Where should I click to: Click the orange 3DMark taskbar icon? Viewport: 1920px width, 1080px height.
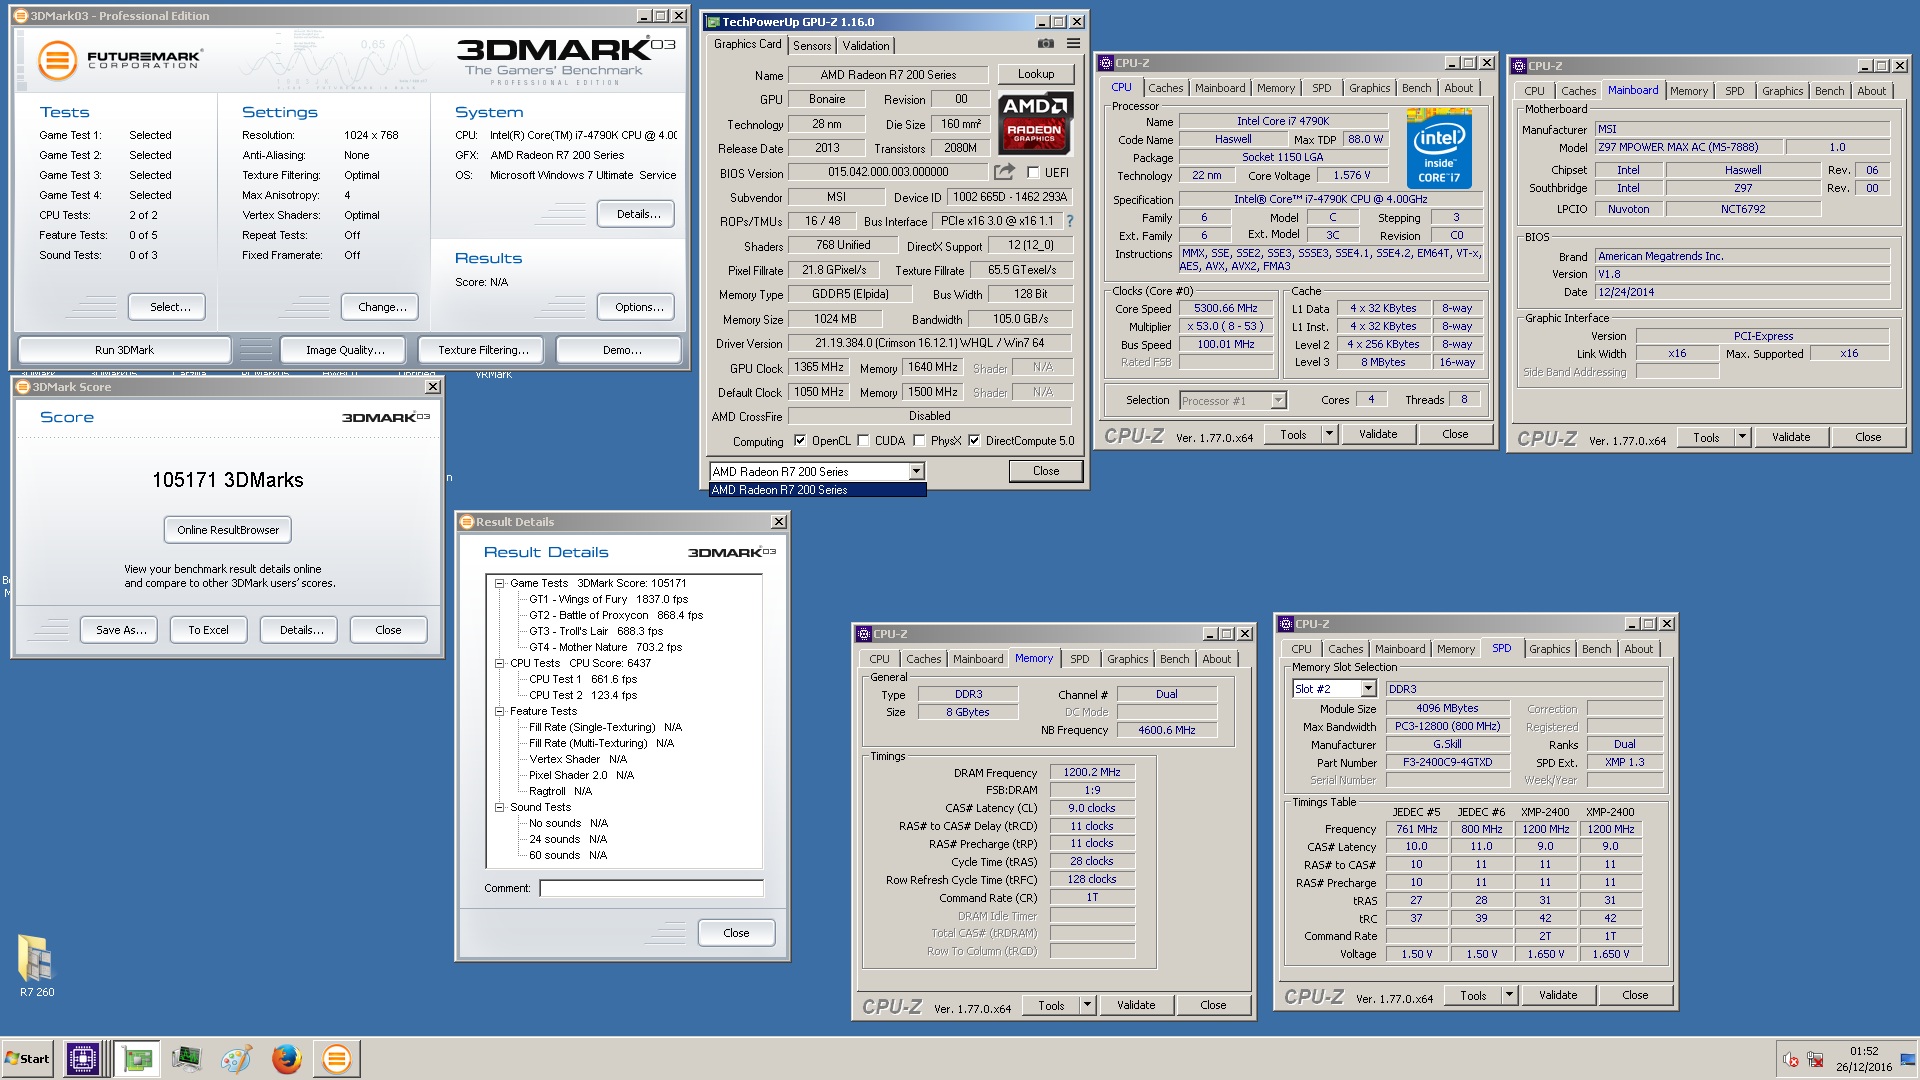pos(337,1058)
